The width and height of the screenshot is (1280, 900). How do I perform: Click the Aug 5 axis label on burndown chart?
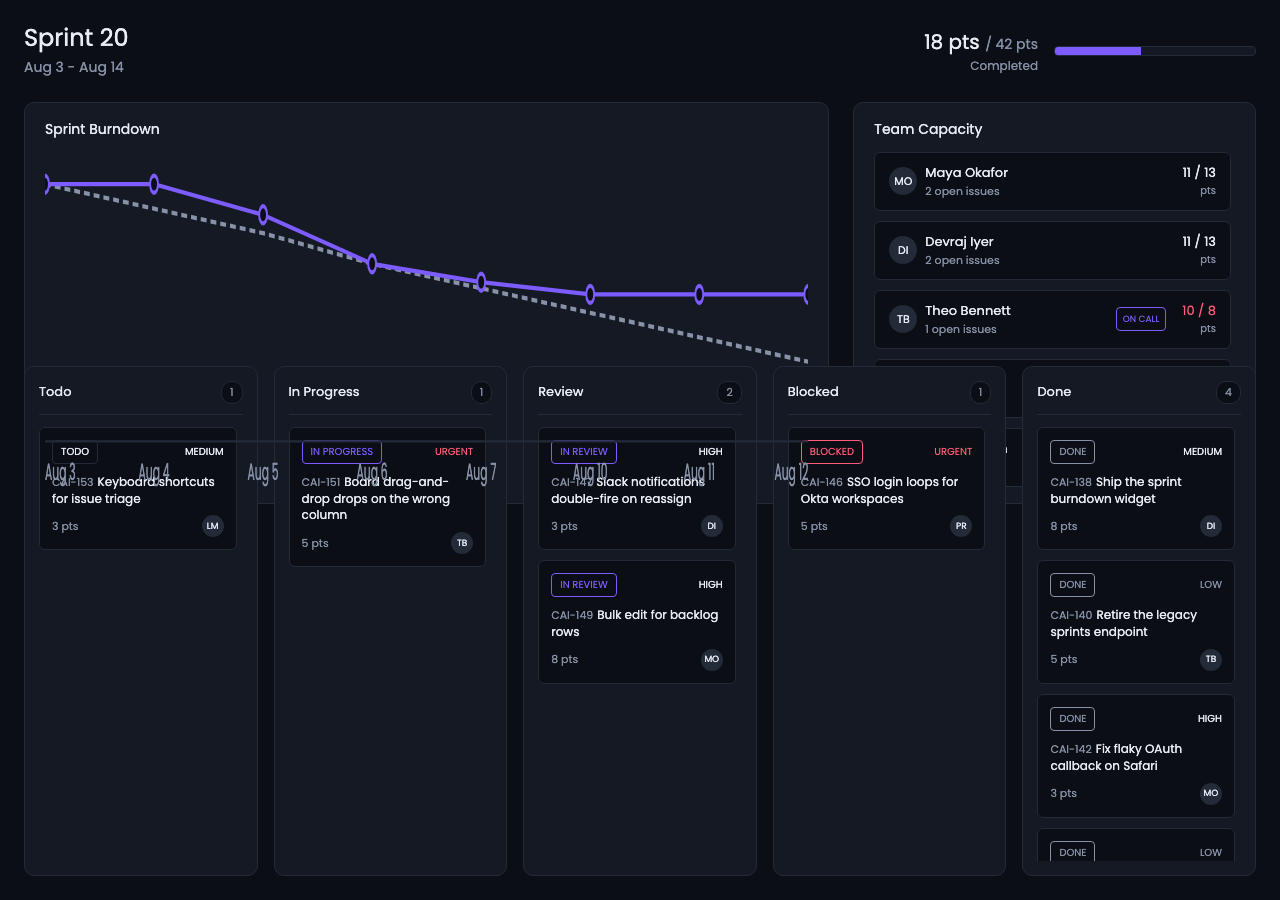(x=263, y=472)
